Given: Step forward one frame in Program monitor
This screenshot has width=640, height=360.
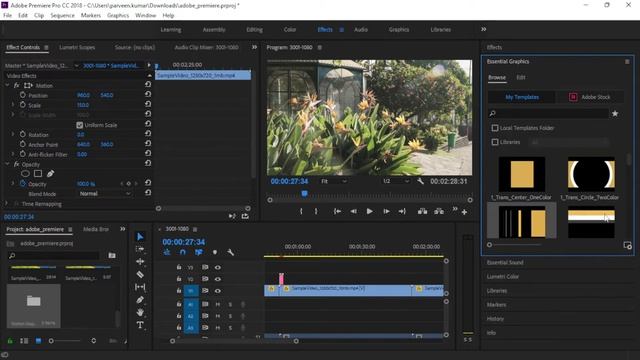Looking at the screenshot, I should click(x=386, y=211).
